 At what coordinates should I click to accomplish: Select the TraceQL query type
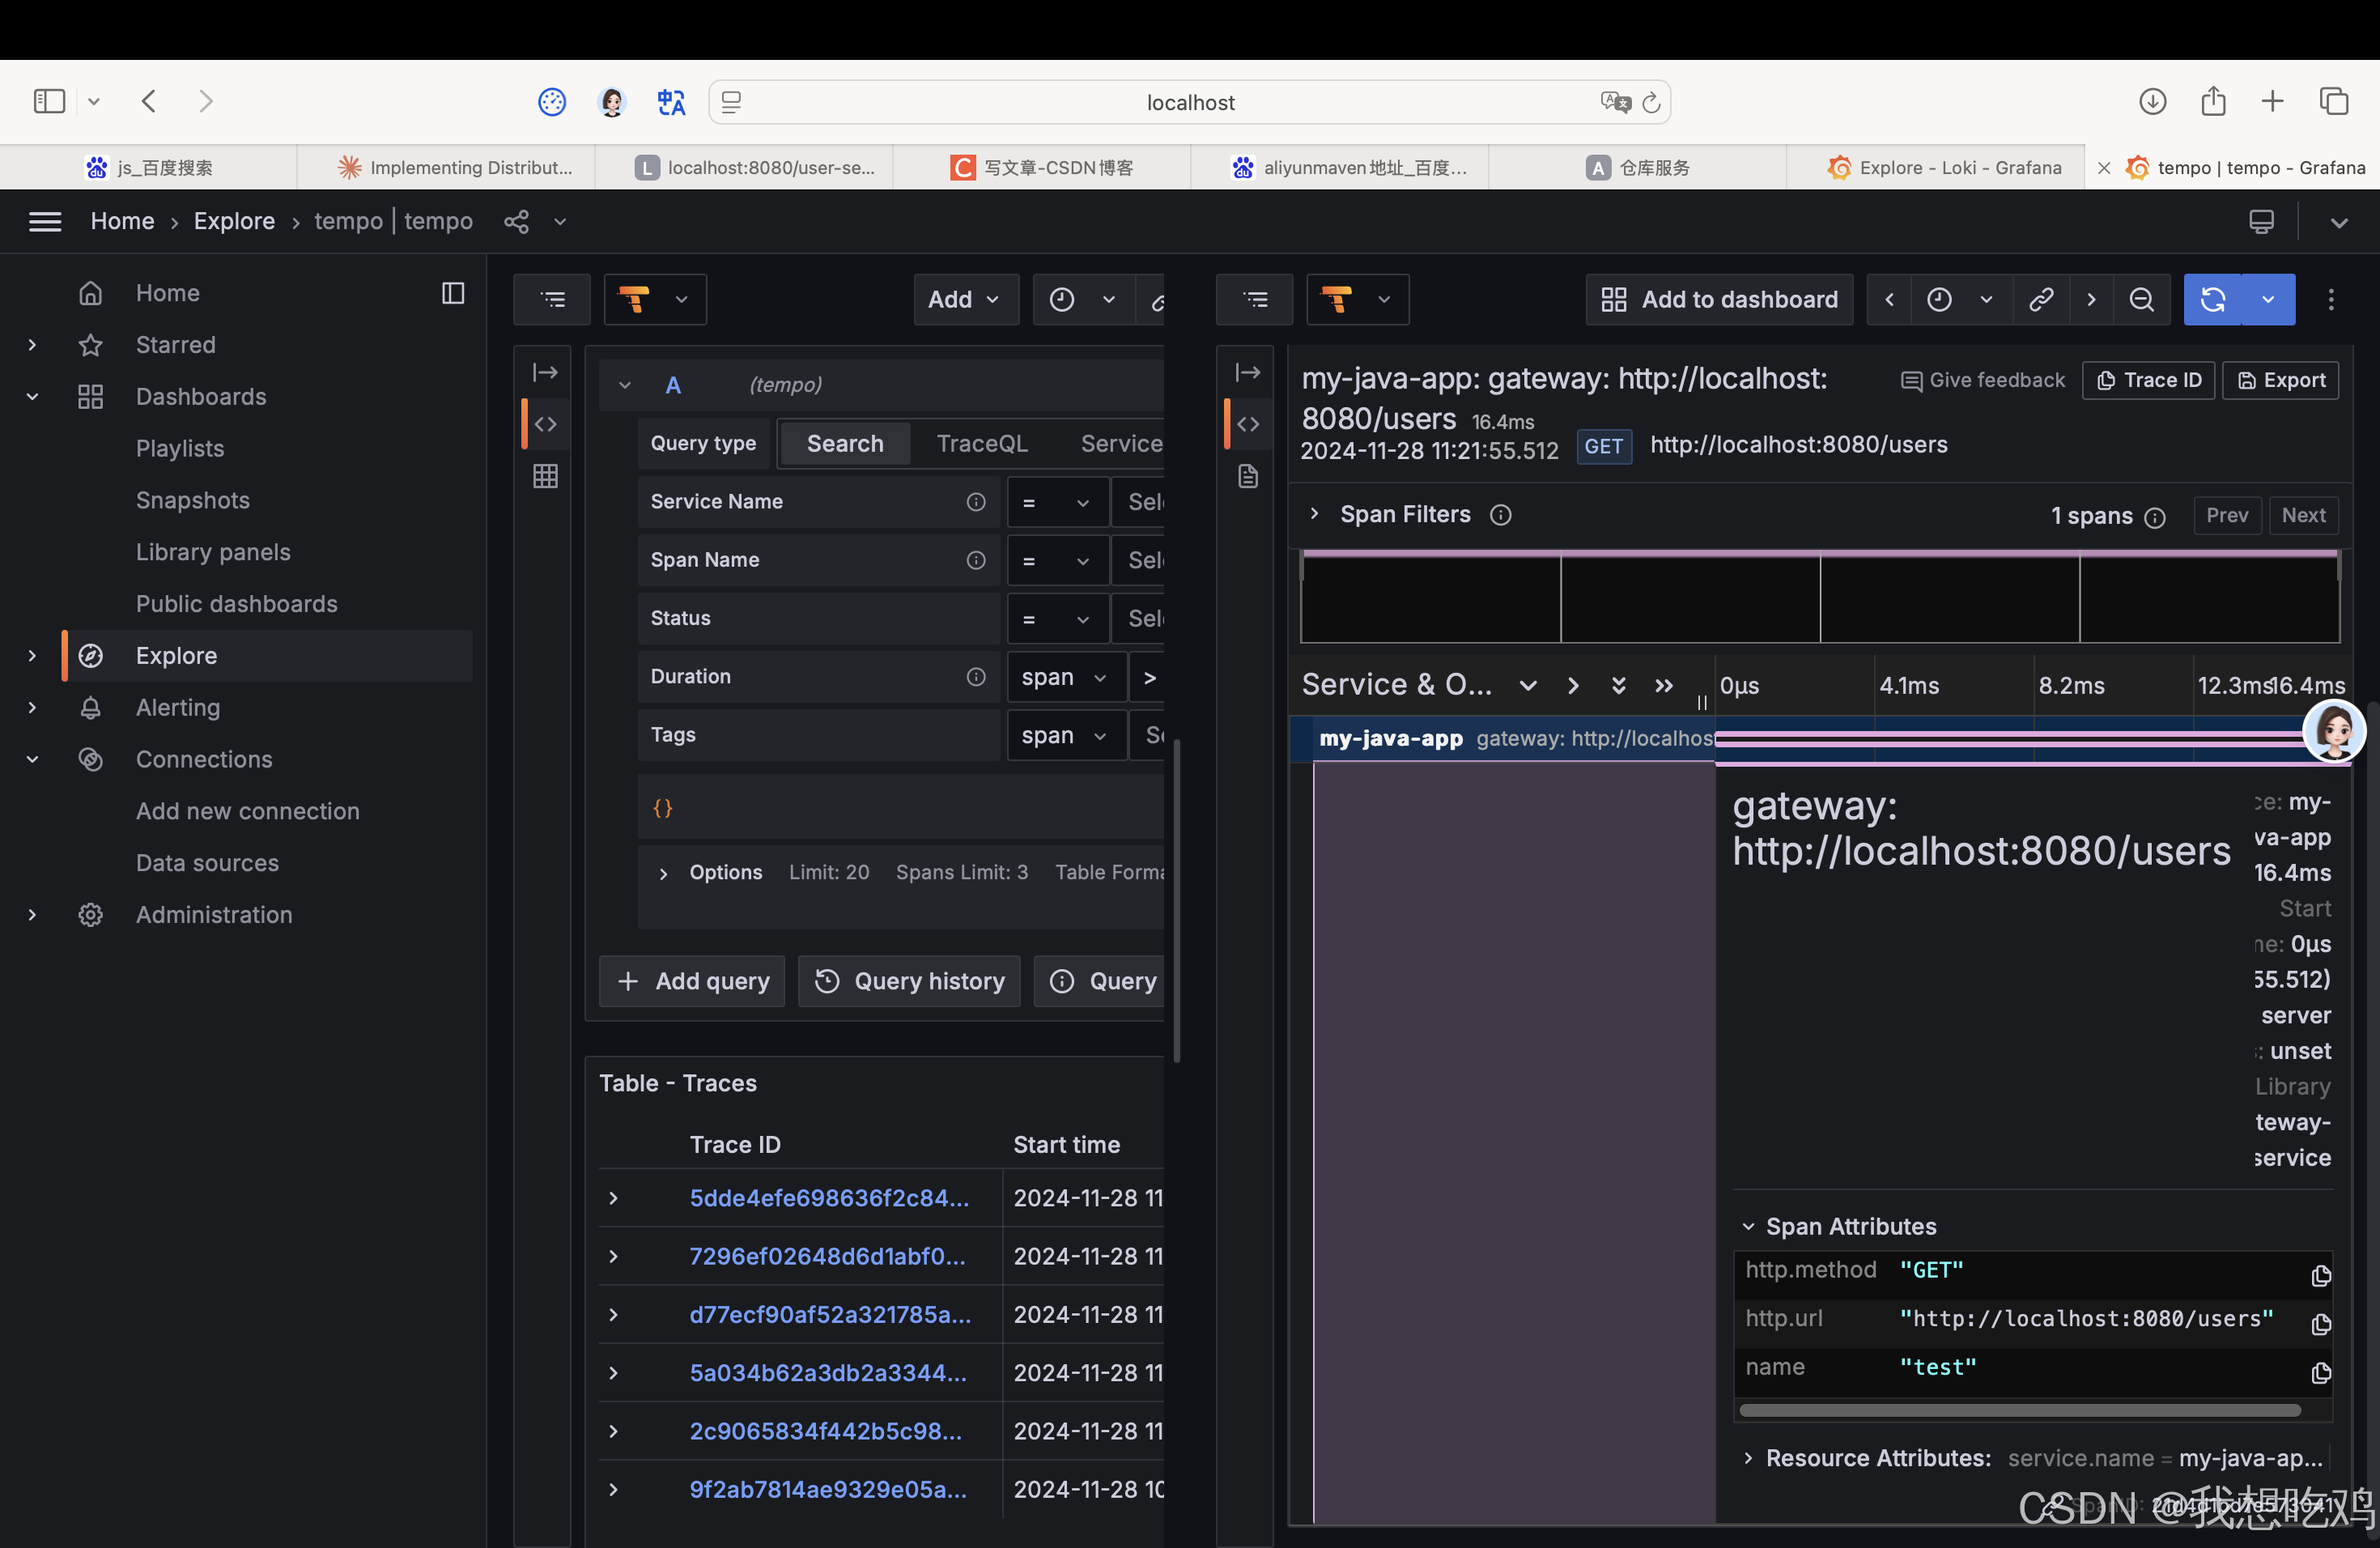tap(981, 443)
